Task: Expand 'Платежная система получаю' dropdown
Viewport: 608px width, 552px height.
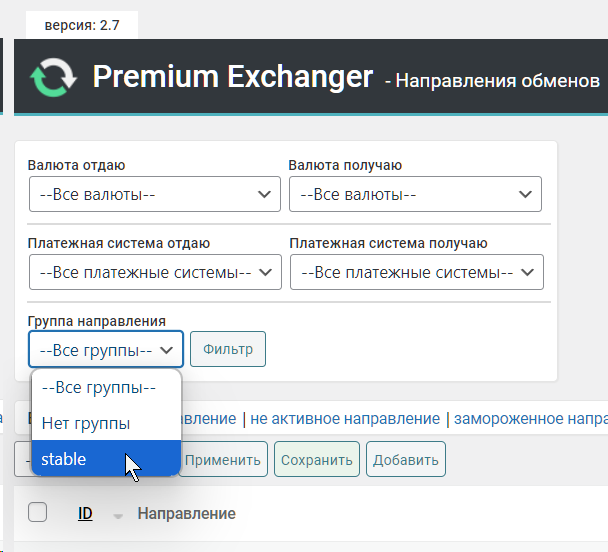Action: [416, 272]
